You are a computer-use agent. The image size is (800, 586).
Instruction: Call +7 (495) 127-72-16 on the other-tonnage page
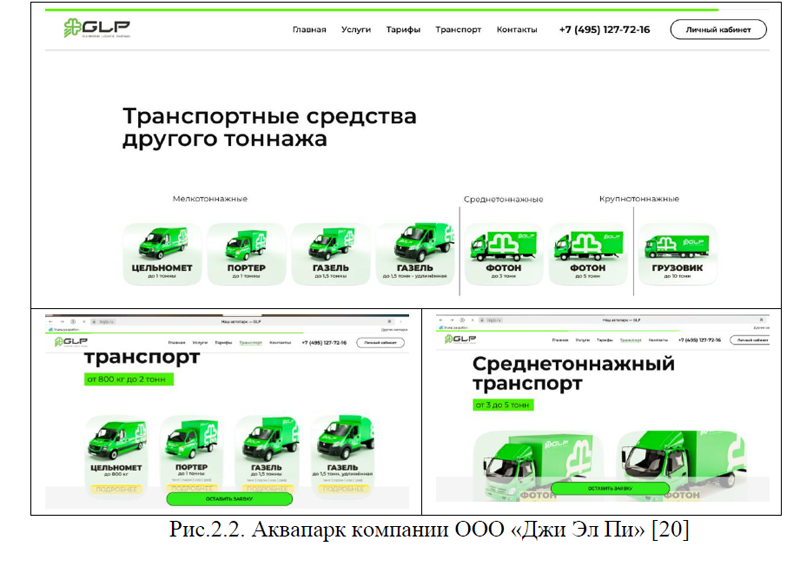point(605,30)
